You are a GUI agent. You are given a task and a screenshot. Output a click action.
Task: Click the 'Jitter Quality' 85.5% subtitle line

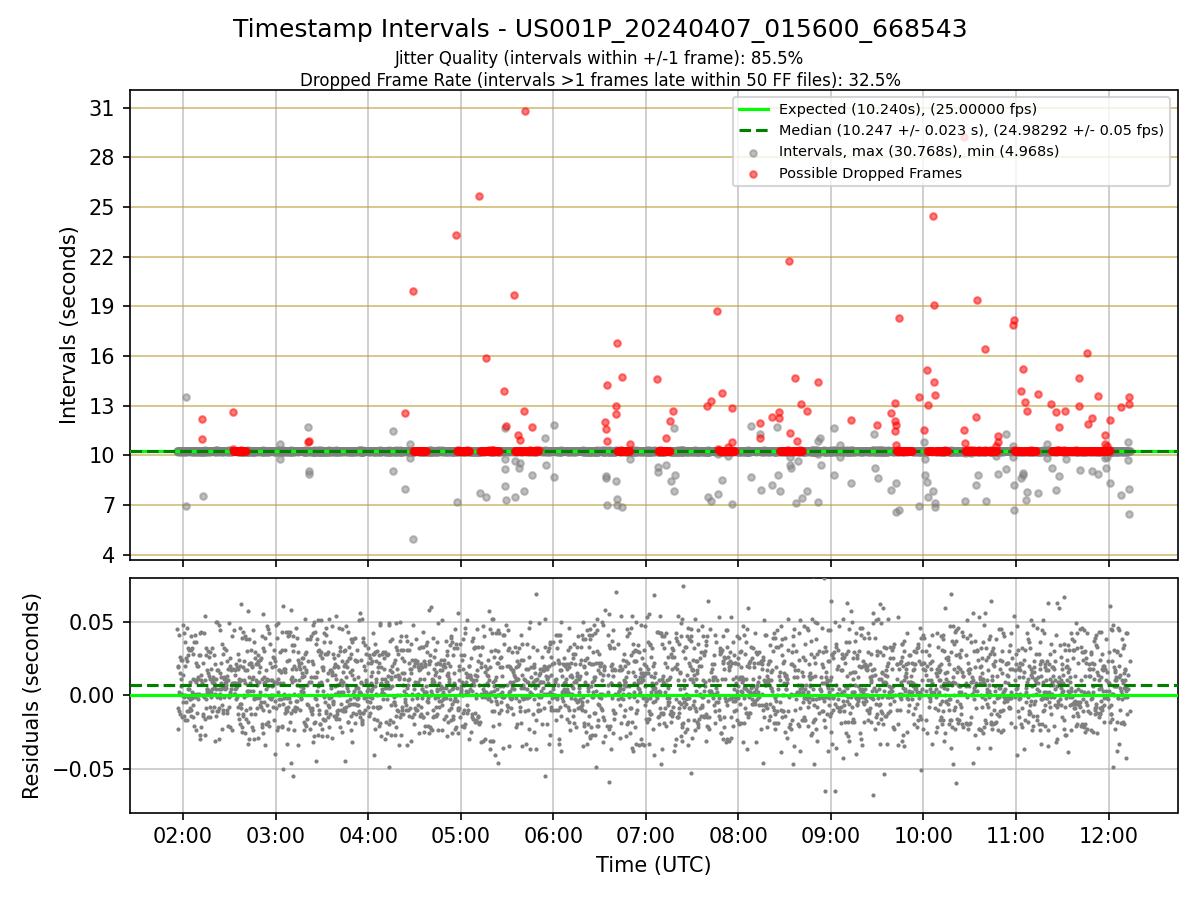pos(599,58)
